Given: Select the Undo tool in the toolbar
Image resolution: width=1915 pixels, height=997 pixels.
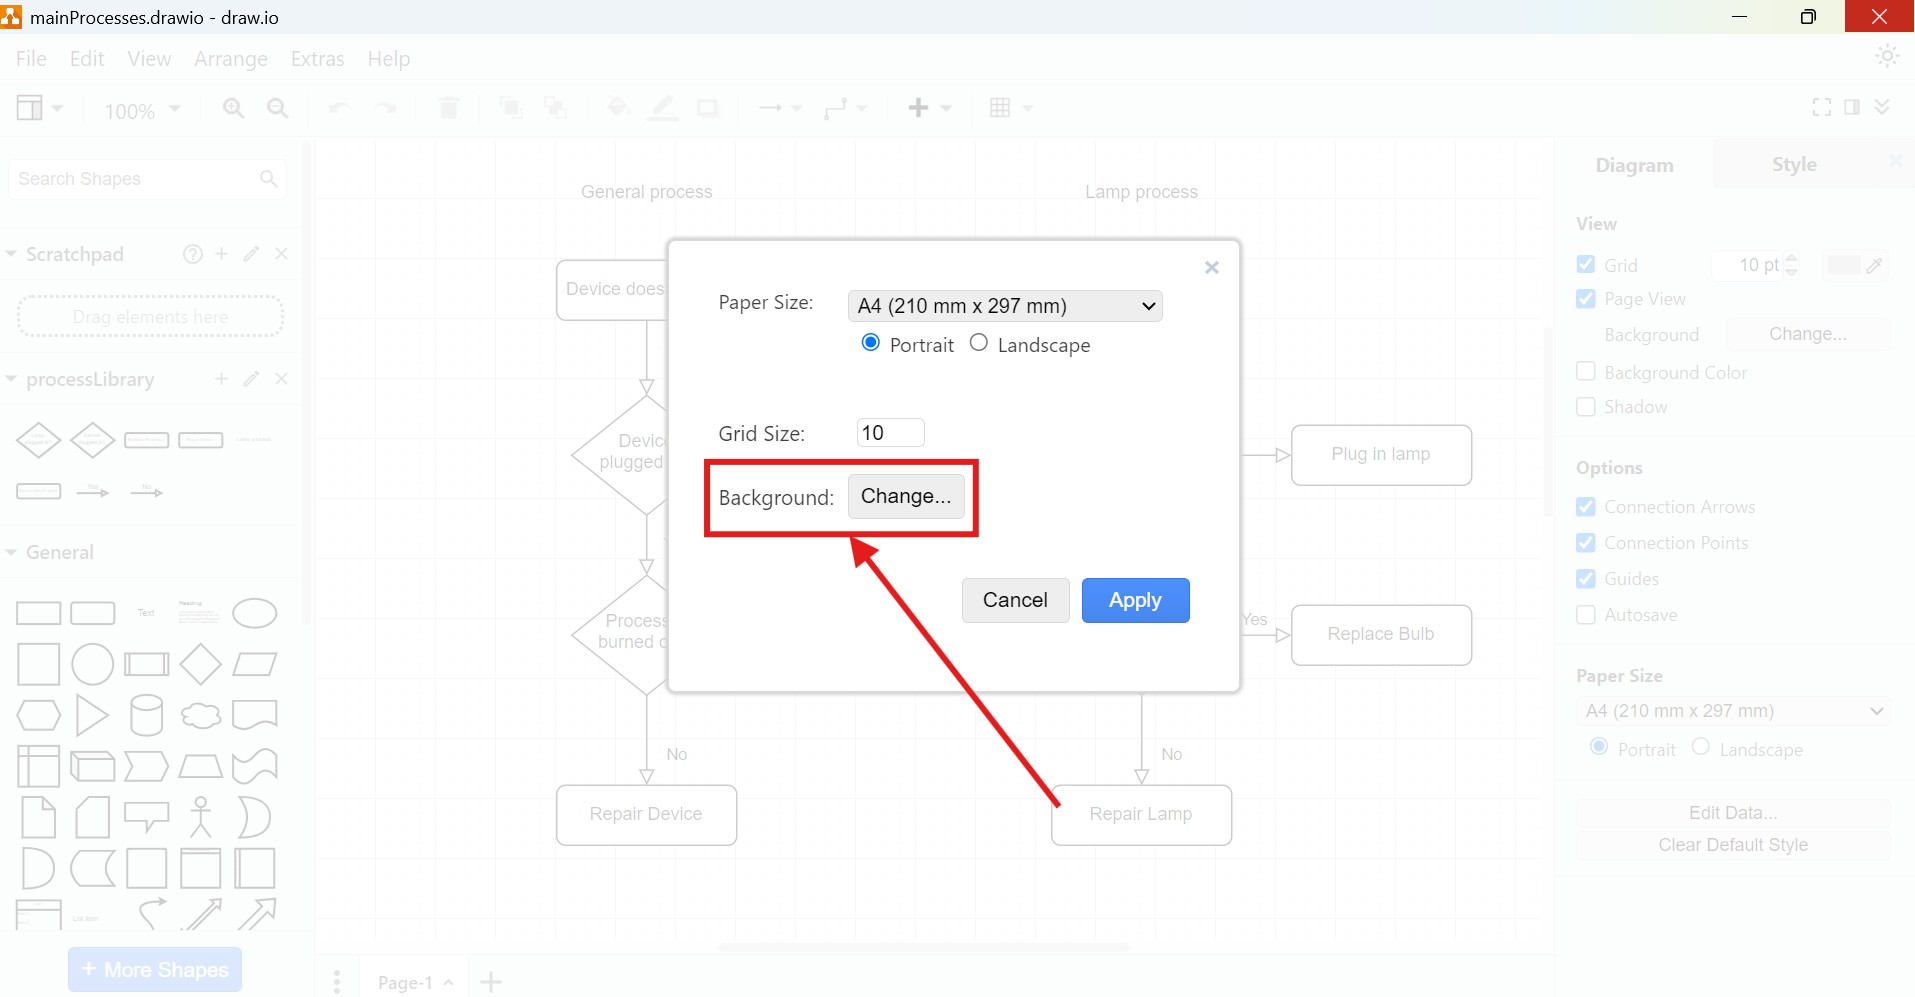Looking at the screenshot, I should 339,108.
